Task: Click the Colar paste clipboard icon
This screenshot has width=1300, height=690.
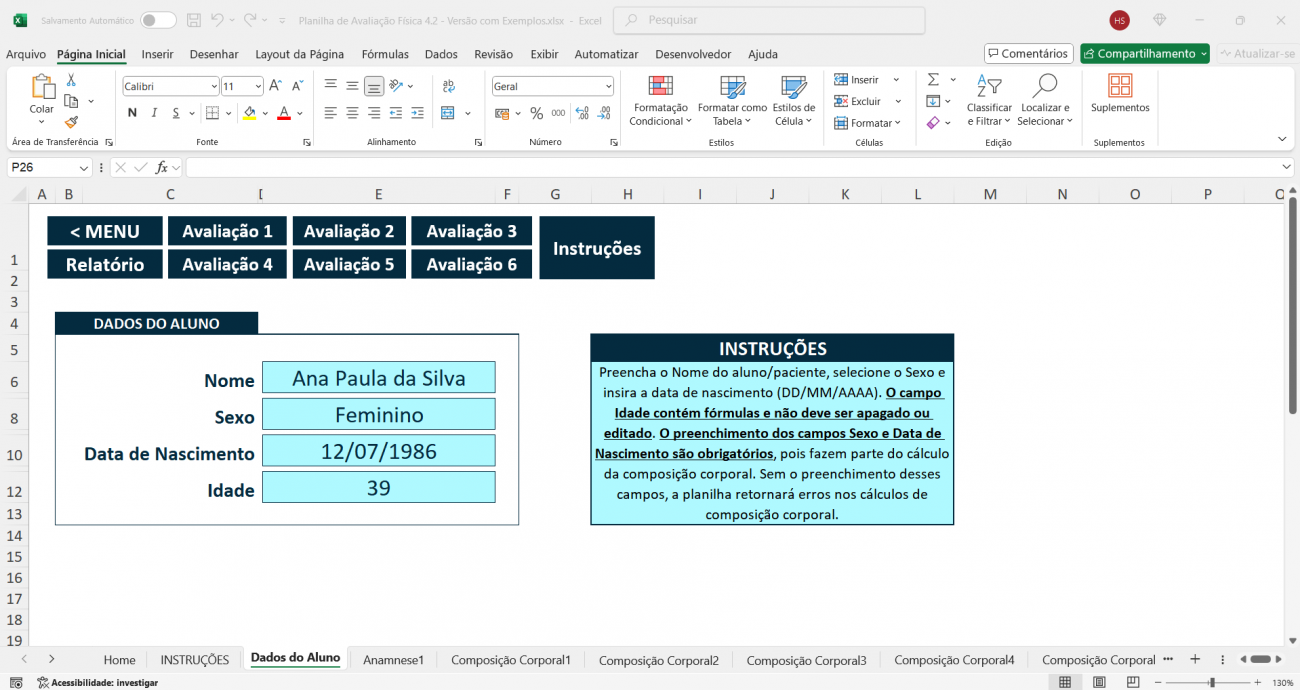Action: click(x=42, y=87)
